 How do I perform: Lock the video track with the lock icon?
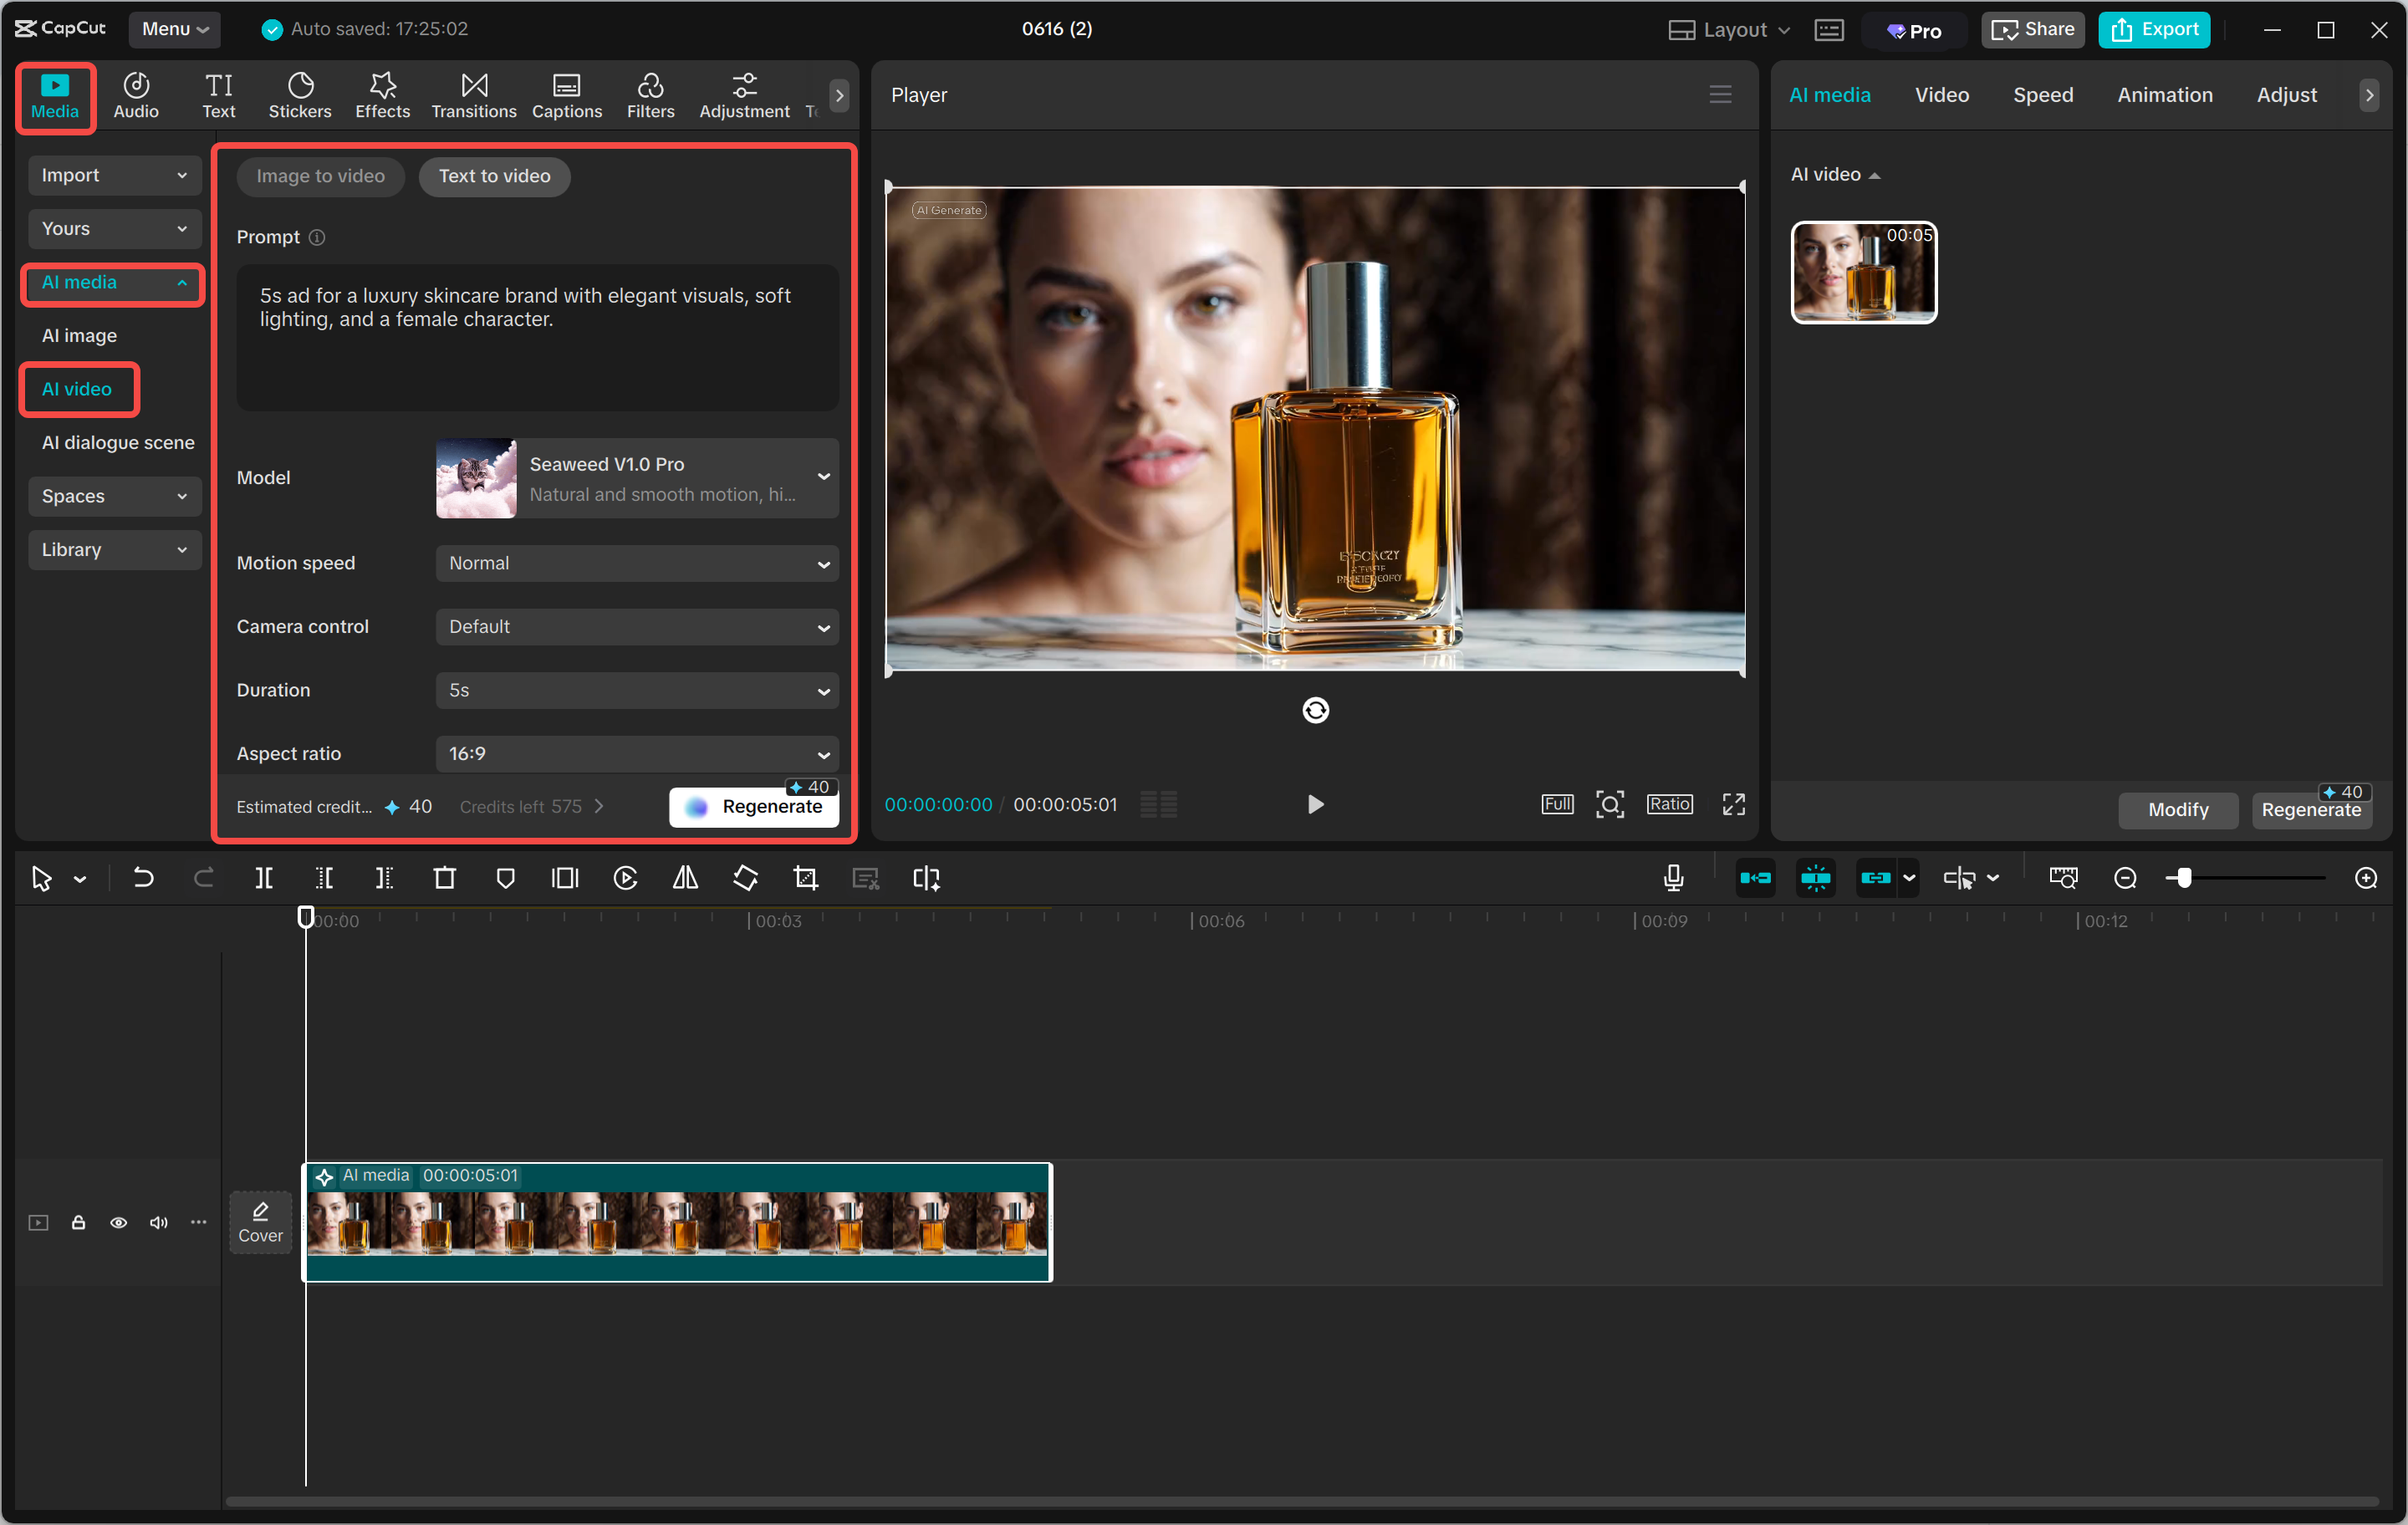coord(79,1222)
